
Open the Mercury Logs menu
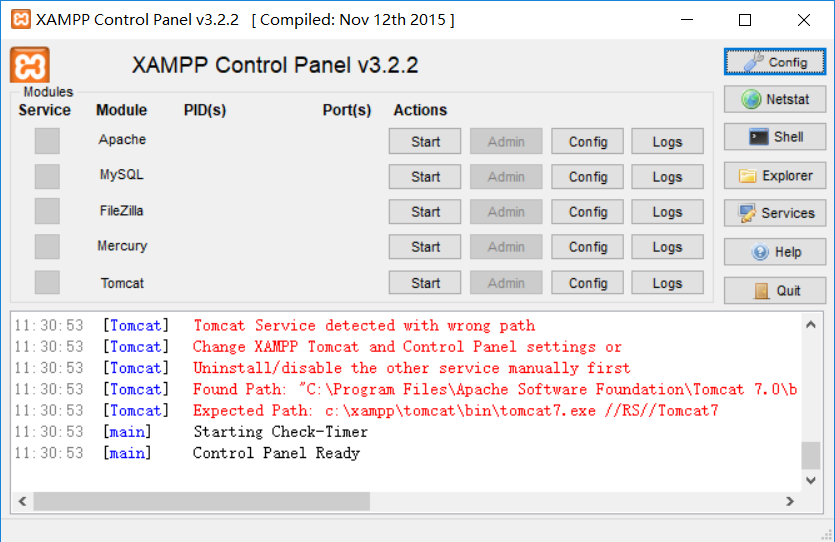click(x=668, y=247)
